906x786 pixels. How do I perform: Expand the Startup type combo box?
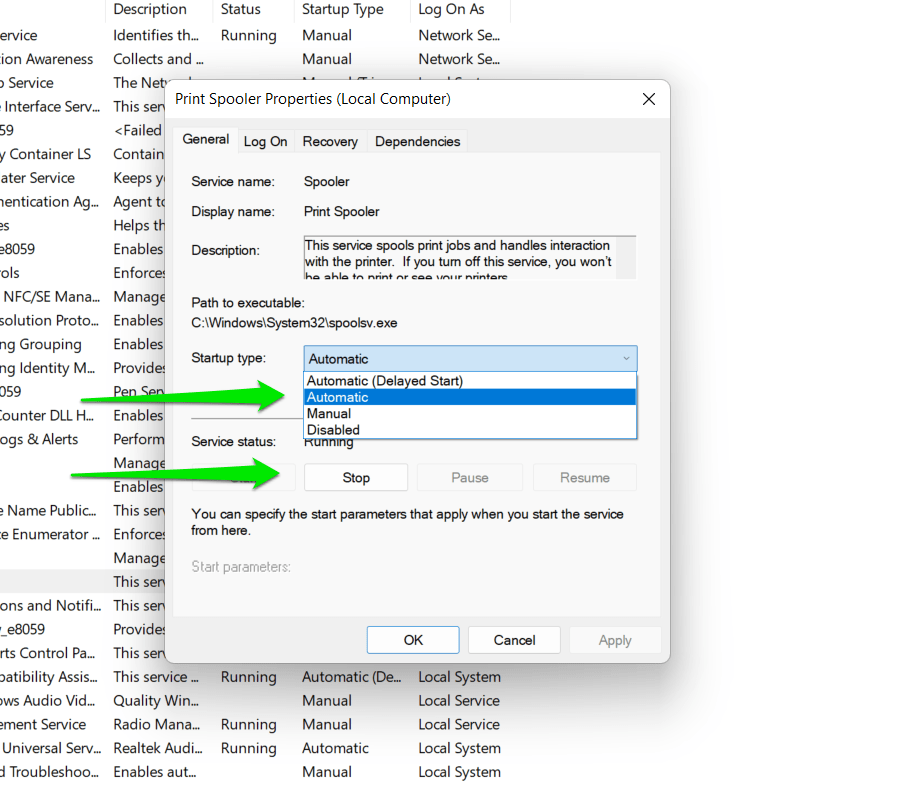(470, 359)
